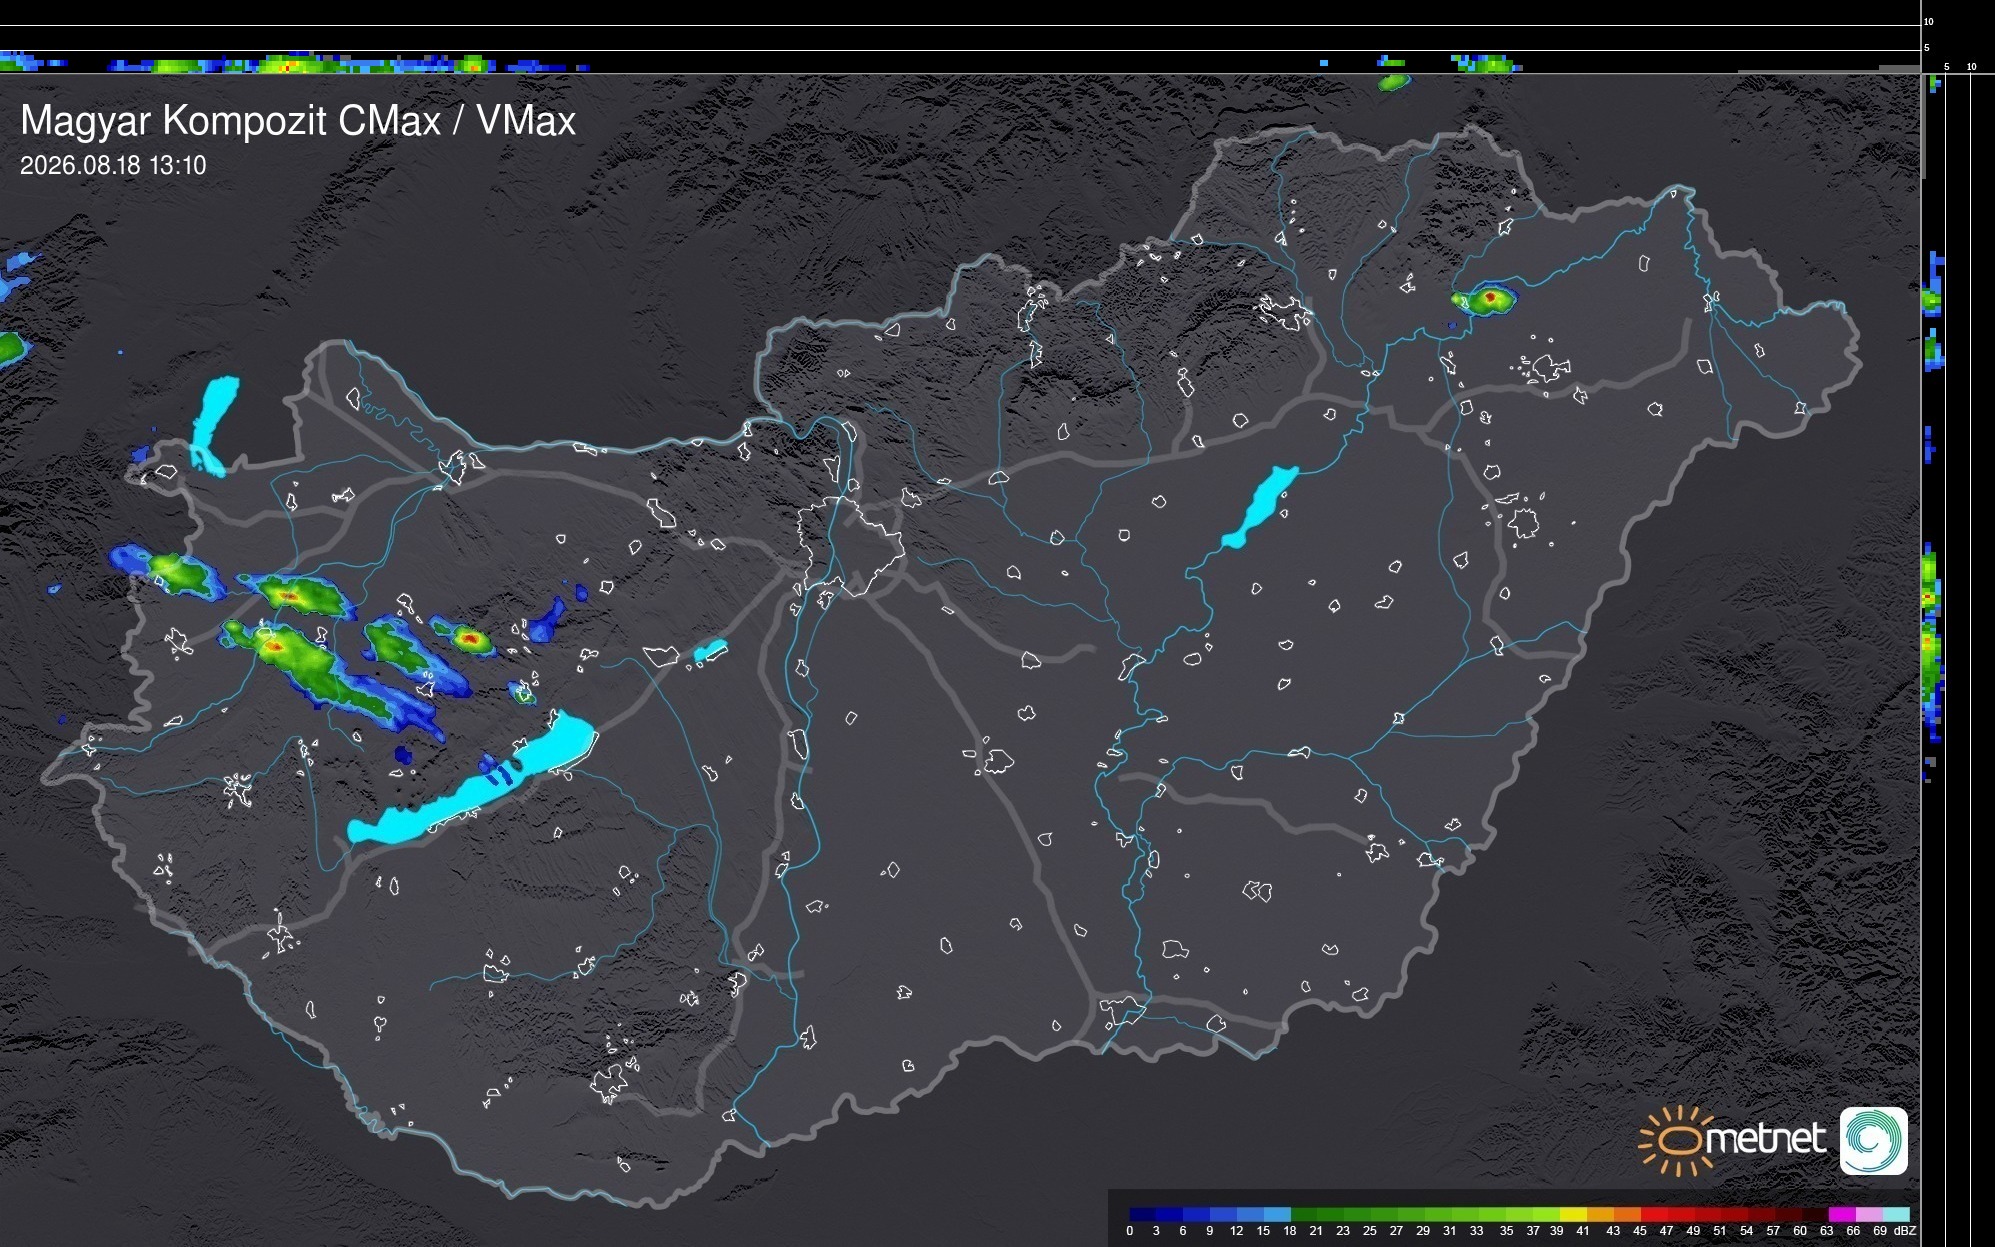Click the small cyan Lake Velence shape
The image size is (1995, 1247).
[x=710, y=651]
